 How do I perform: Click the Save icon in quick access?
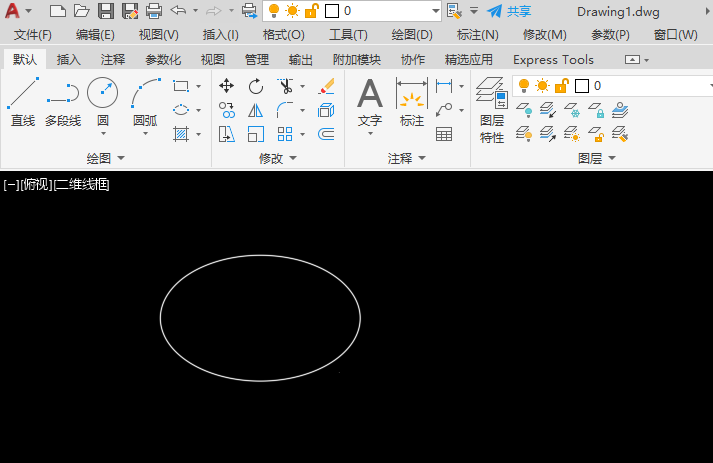click(x=106, y=11)
